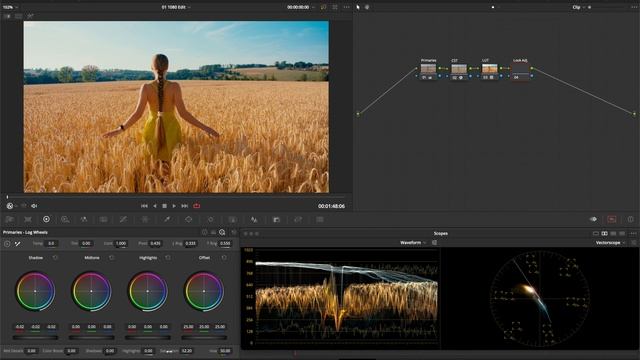Viewport: 640px width, 360px height.
Task: Open the Tracker palette
Action: [211, 220]
